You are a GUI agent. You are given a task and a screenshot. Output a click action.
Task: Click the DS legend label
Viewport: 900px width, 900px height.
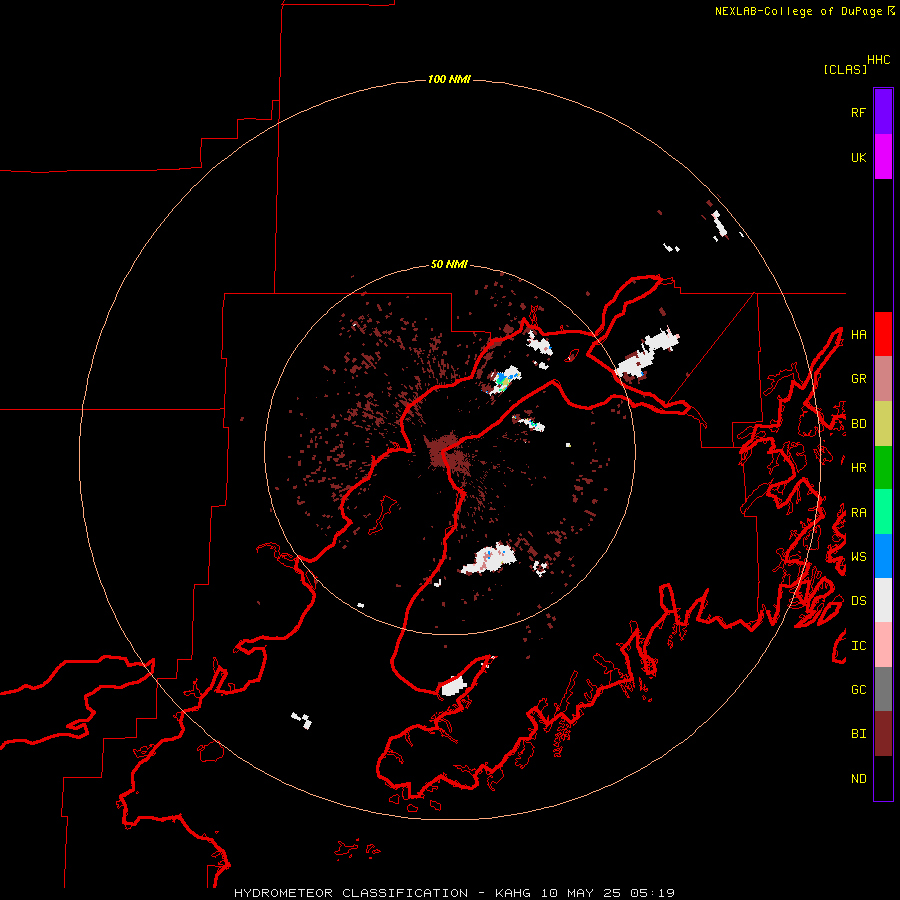858,601
